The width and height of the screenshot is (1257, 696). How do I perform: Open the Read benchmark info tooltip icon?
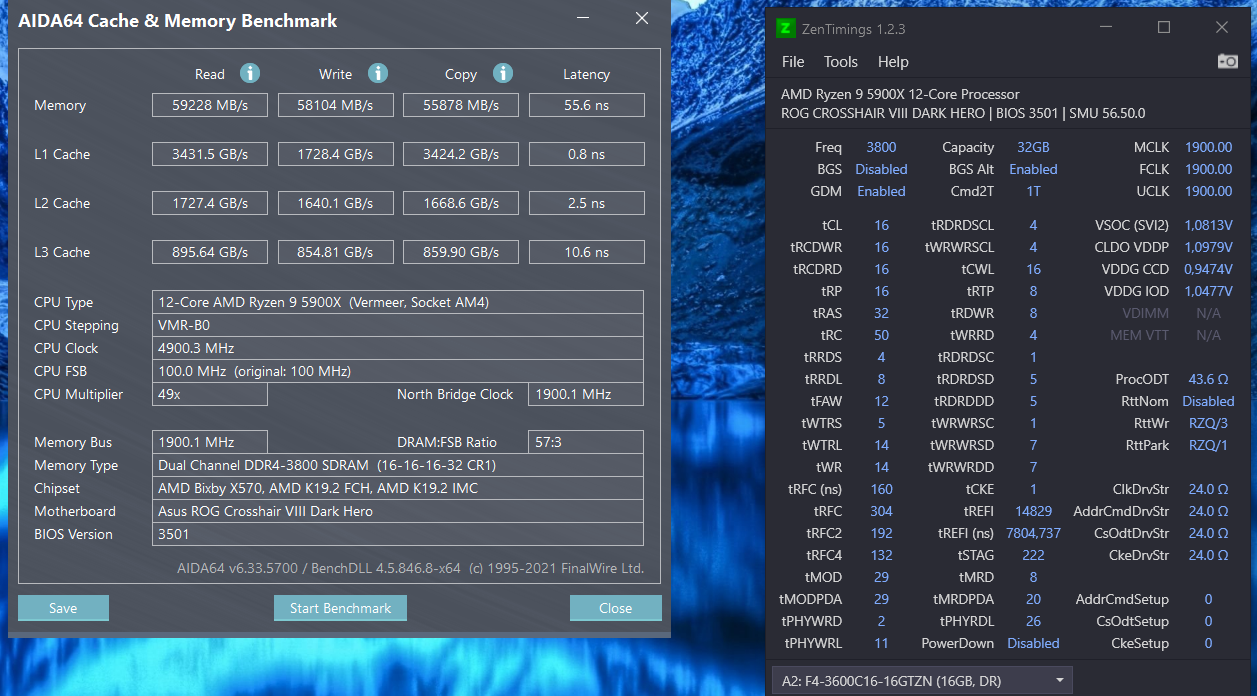(250, 73)
